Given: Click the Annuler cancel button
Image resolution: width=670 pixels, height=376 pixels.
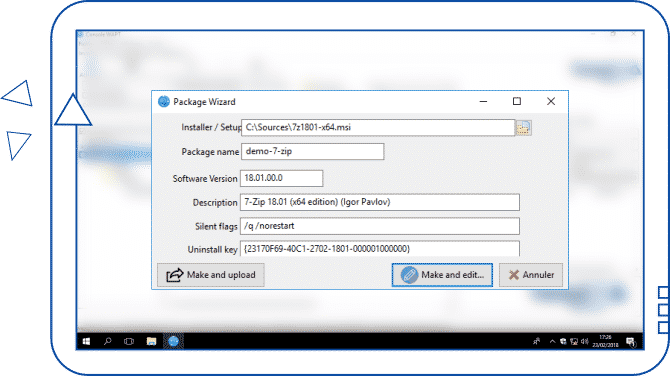Looking at the screenshot, I should [531, 275].
